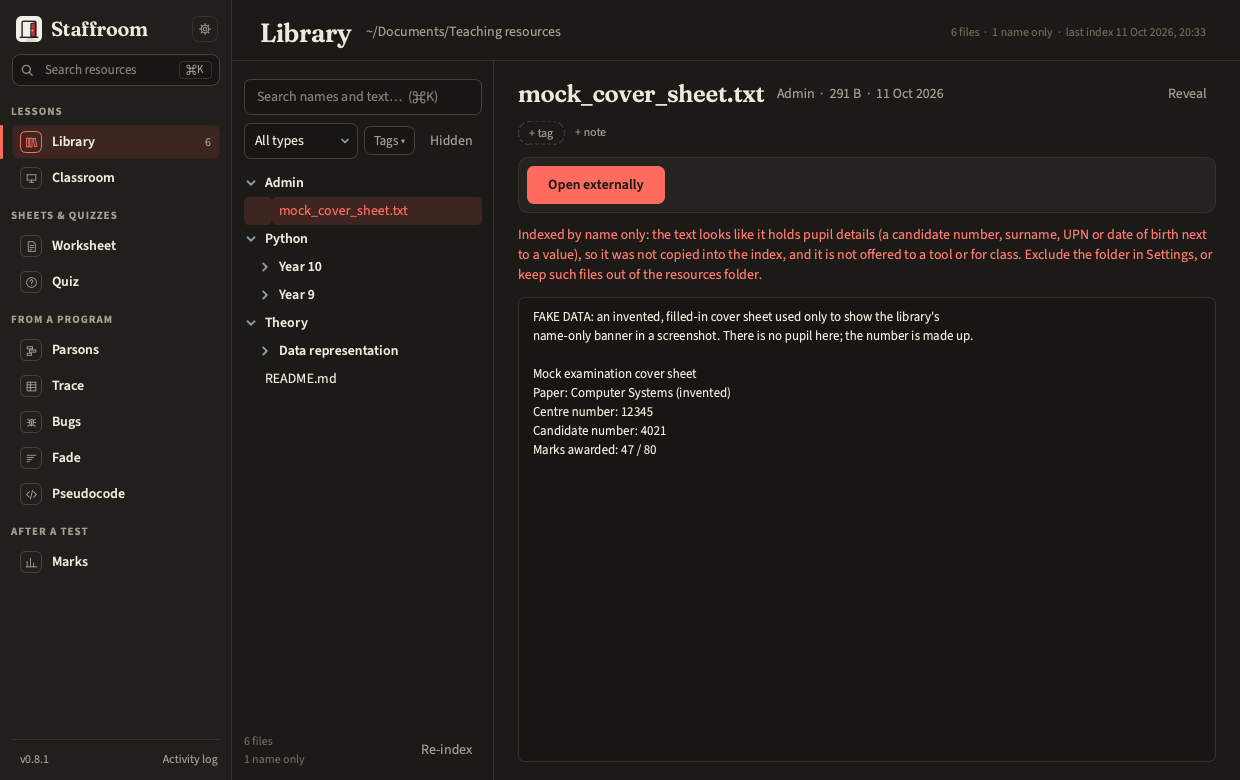Toggle the Hidden files filter
This screenshot has height=780, width=1240.
coord(451,141)
